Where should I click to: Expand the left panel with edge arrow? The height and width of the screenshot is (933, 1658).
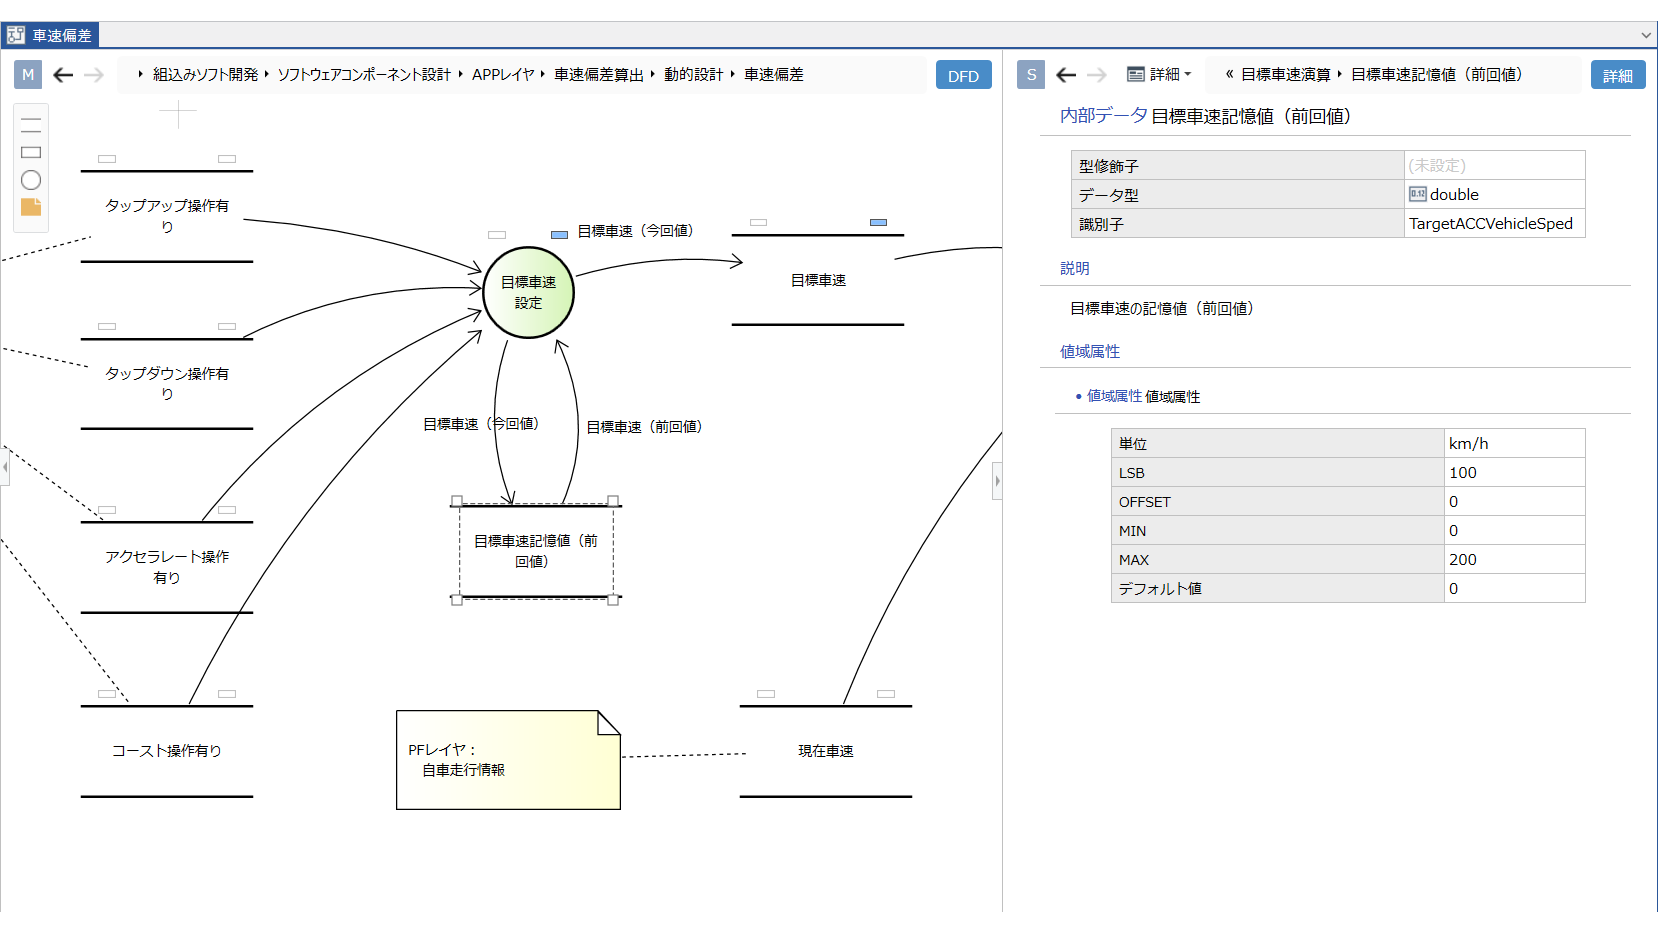(5, 467)
